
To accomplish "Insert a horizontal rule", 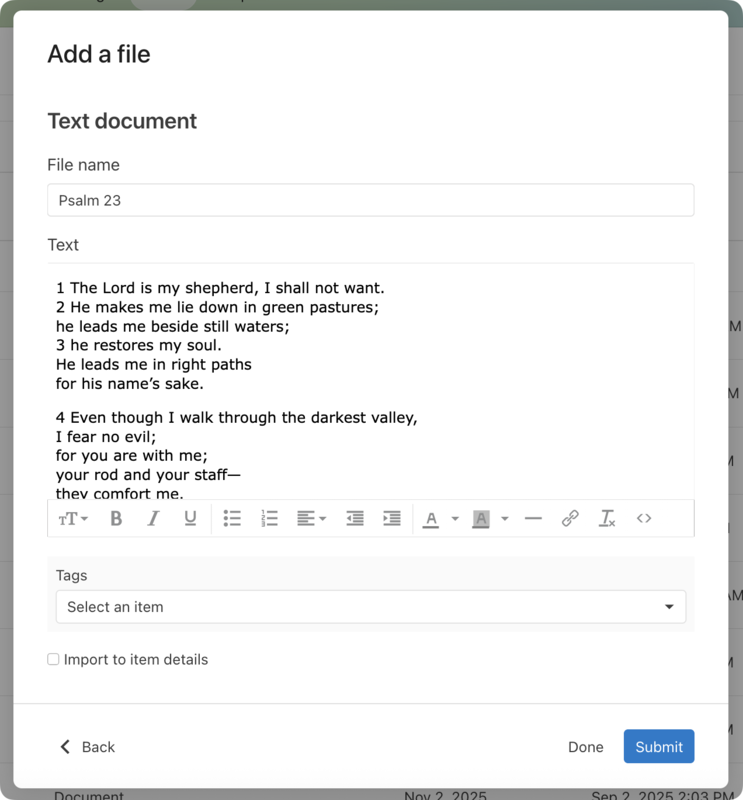I will 534,518.
